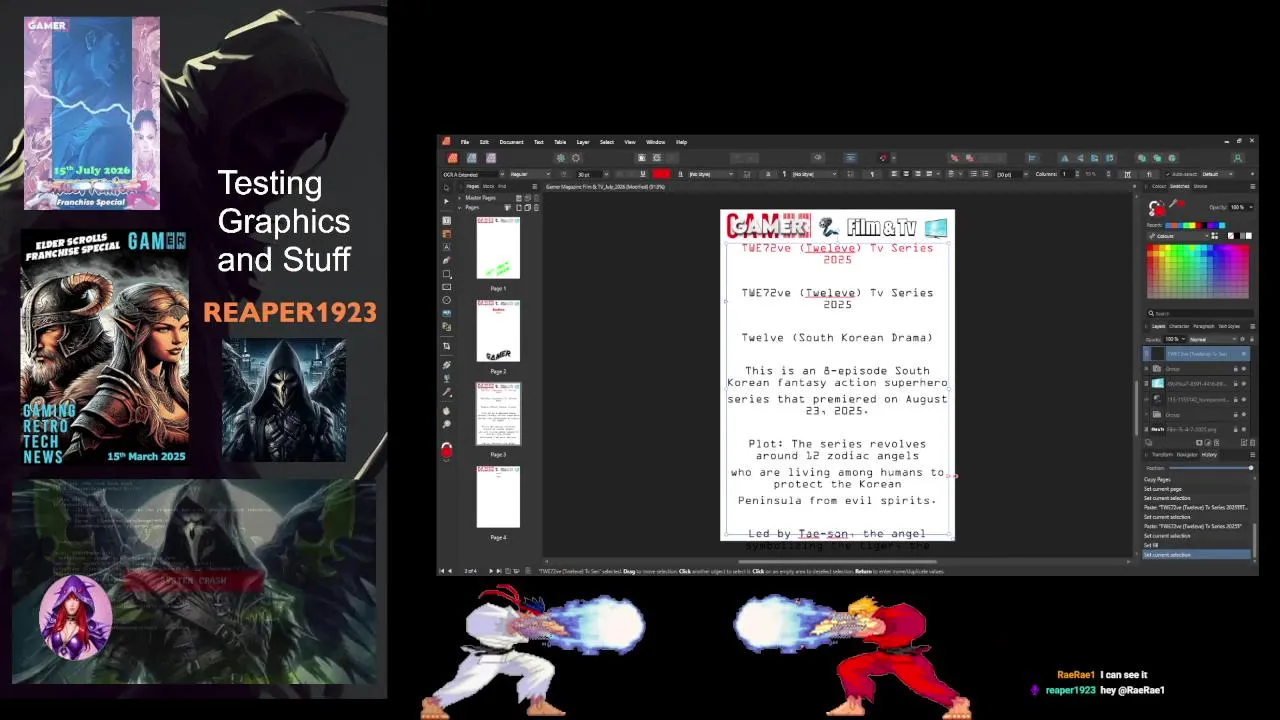Switch to the Swatches tab
The width and height of the screenshot is (1280, 720).
[1179, 186]
